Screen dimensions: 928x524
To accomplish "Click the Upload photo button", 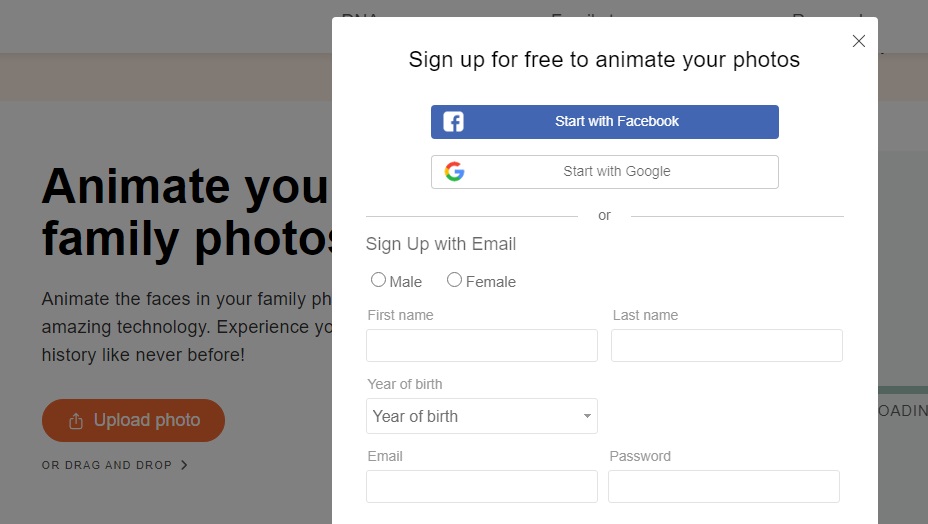I will click(133, 420).
